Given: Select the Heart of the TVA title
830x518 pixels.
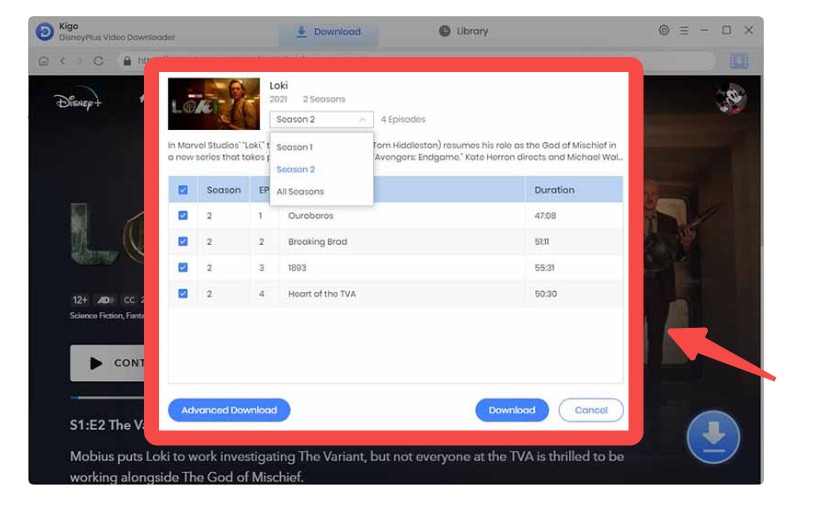Looking at the screenshot, I should coord(322,294).
